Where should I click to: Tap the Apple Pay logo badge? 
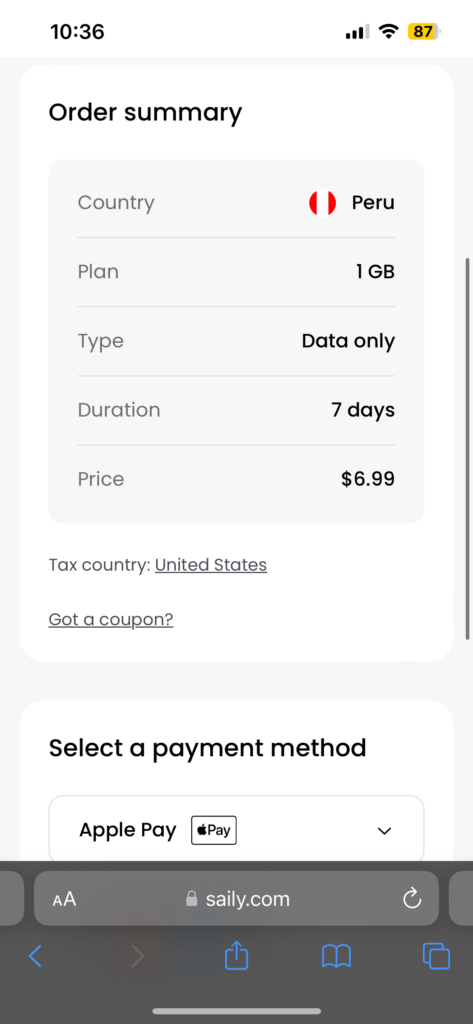pos(214,831)
